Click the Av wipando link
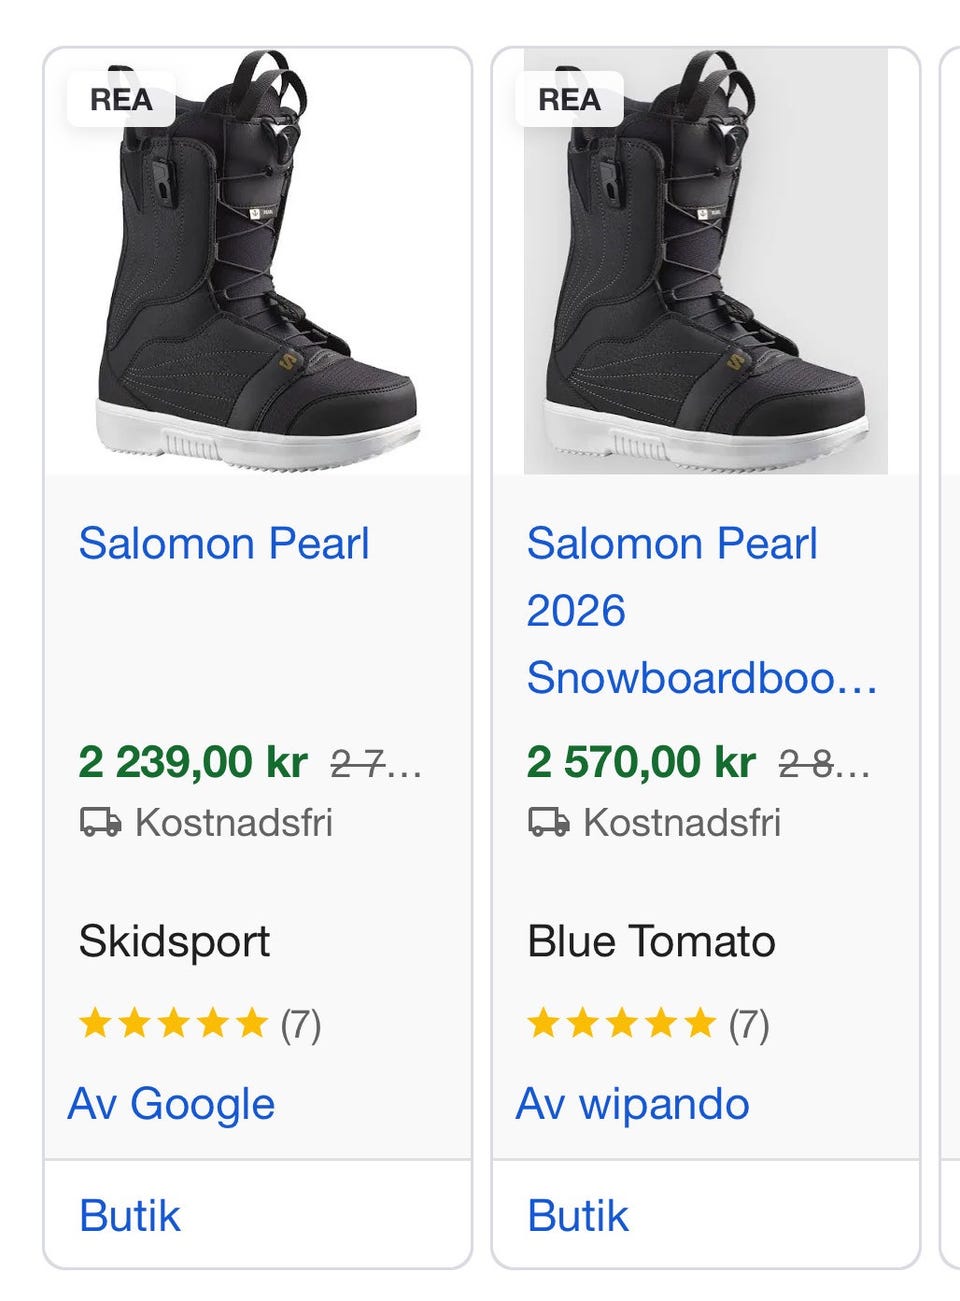 click(x=633, y=1104)
